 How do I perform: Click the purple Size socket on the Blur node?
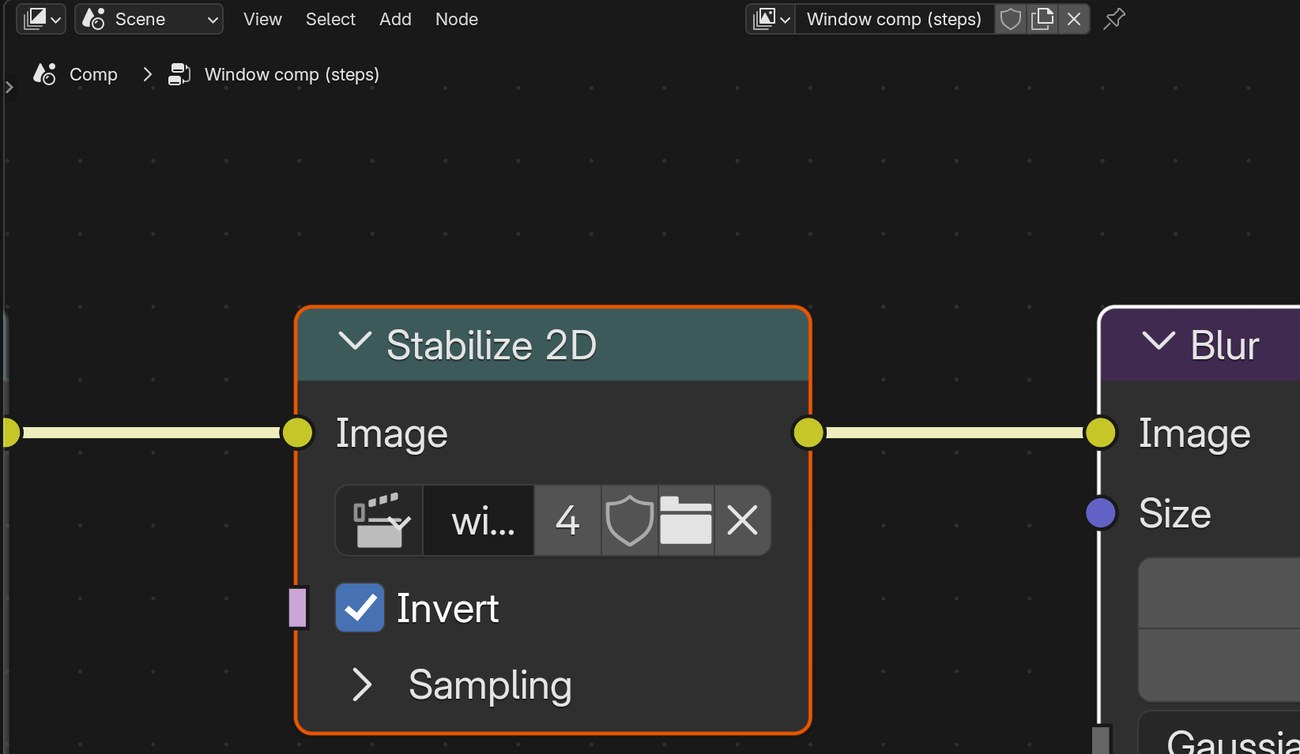(x=1101, y=513)
